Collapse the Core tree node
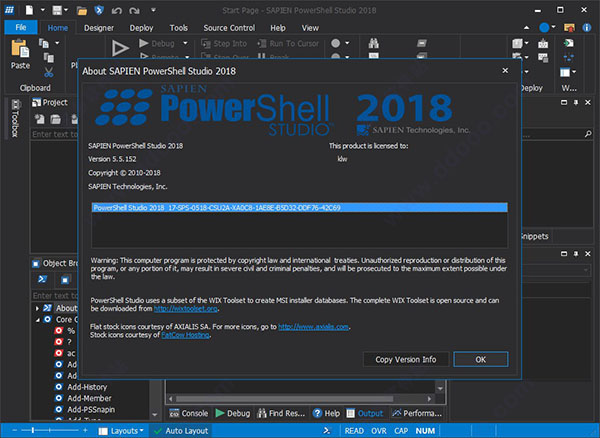This screenshot has height=438, width=600. [x=38, y=320]
